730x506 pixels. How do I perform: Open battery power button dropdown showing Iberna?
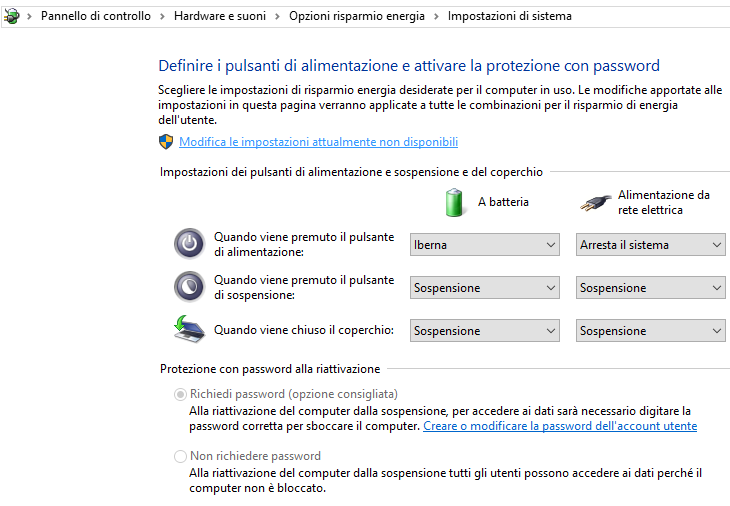485,245
